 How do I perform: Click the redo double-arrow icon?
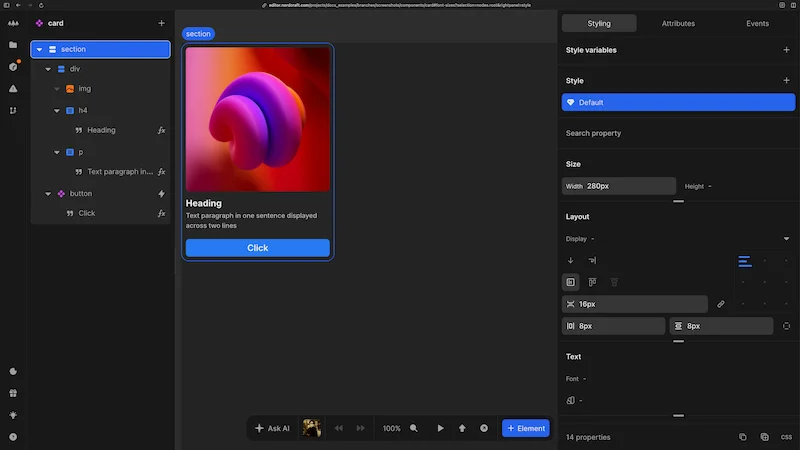pos(361,428)
